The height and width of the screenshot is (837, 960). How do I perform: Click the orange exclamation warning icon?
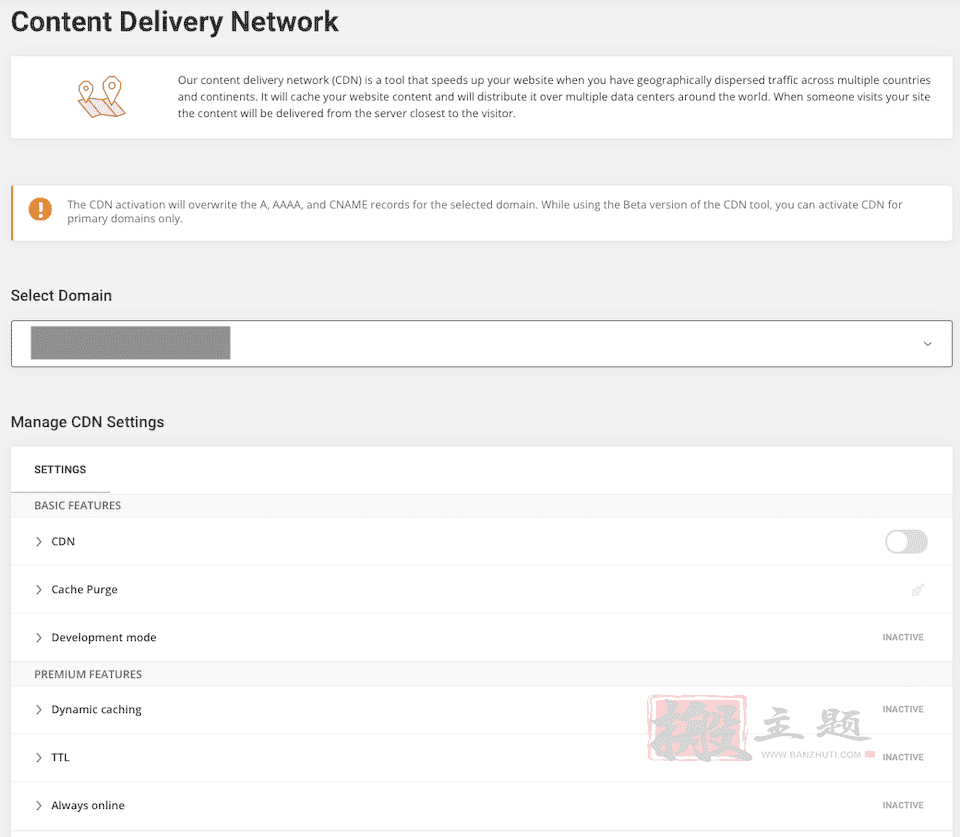[x=40, y=209]
